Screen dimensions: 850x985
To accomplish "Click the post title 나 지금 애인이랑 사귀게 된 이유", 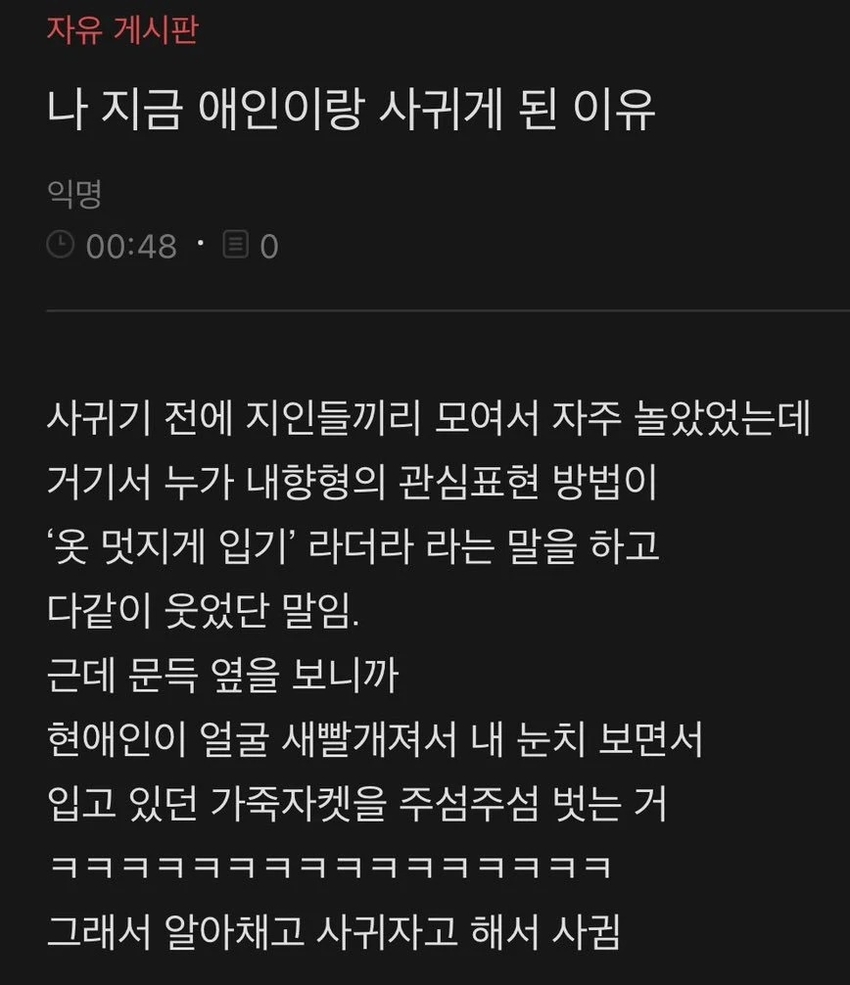I will pyautogui.click(x=351, y=110).
